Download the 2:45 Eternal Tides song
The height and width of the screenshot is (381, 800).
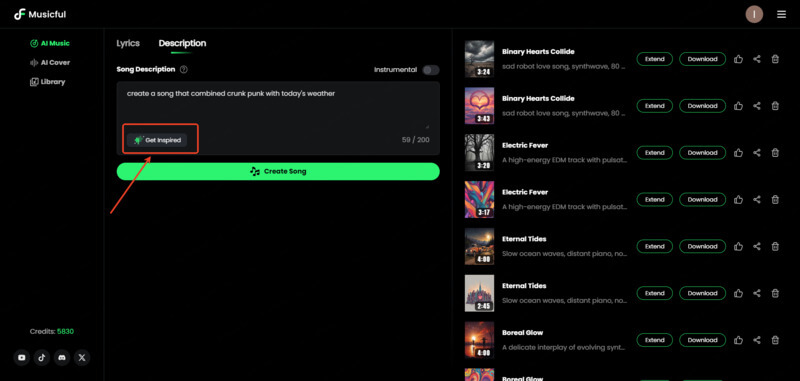[x=702, y=293]
